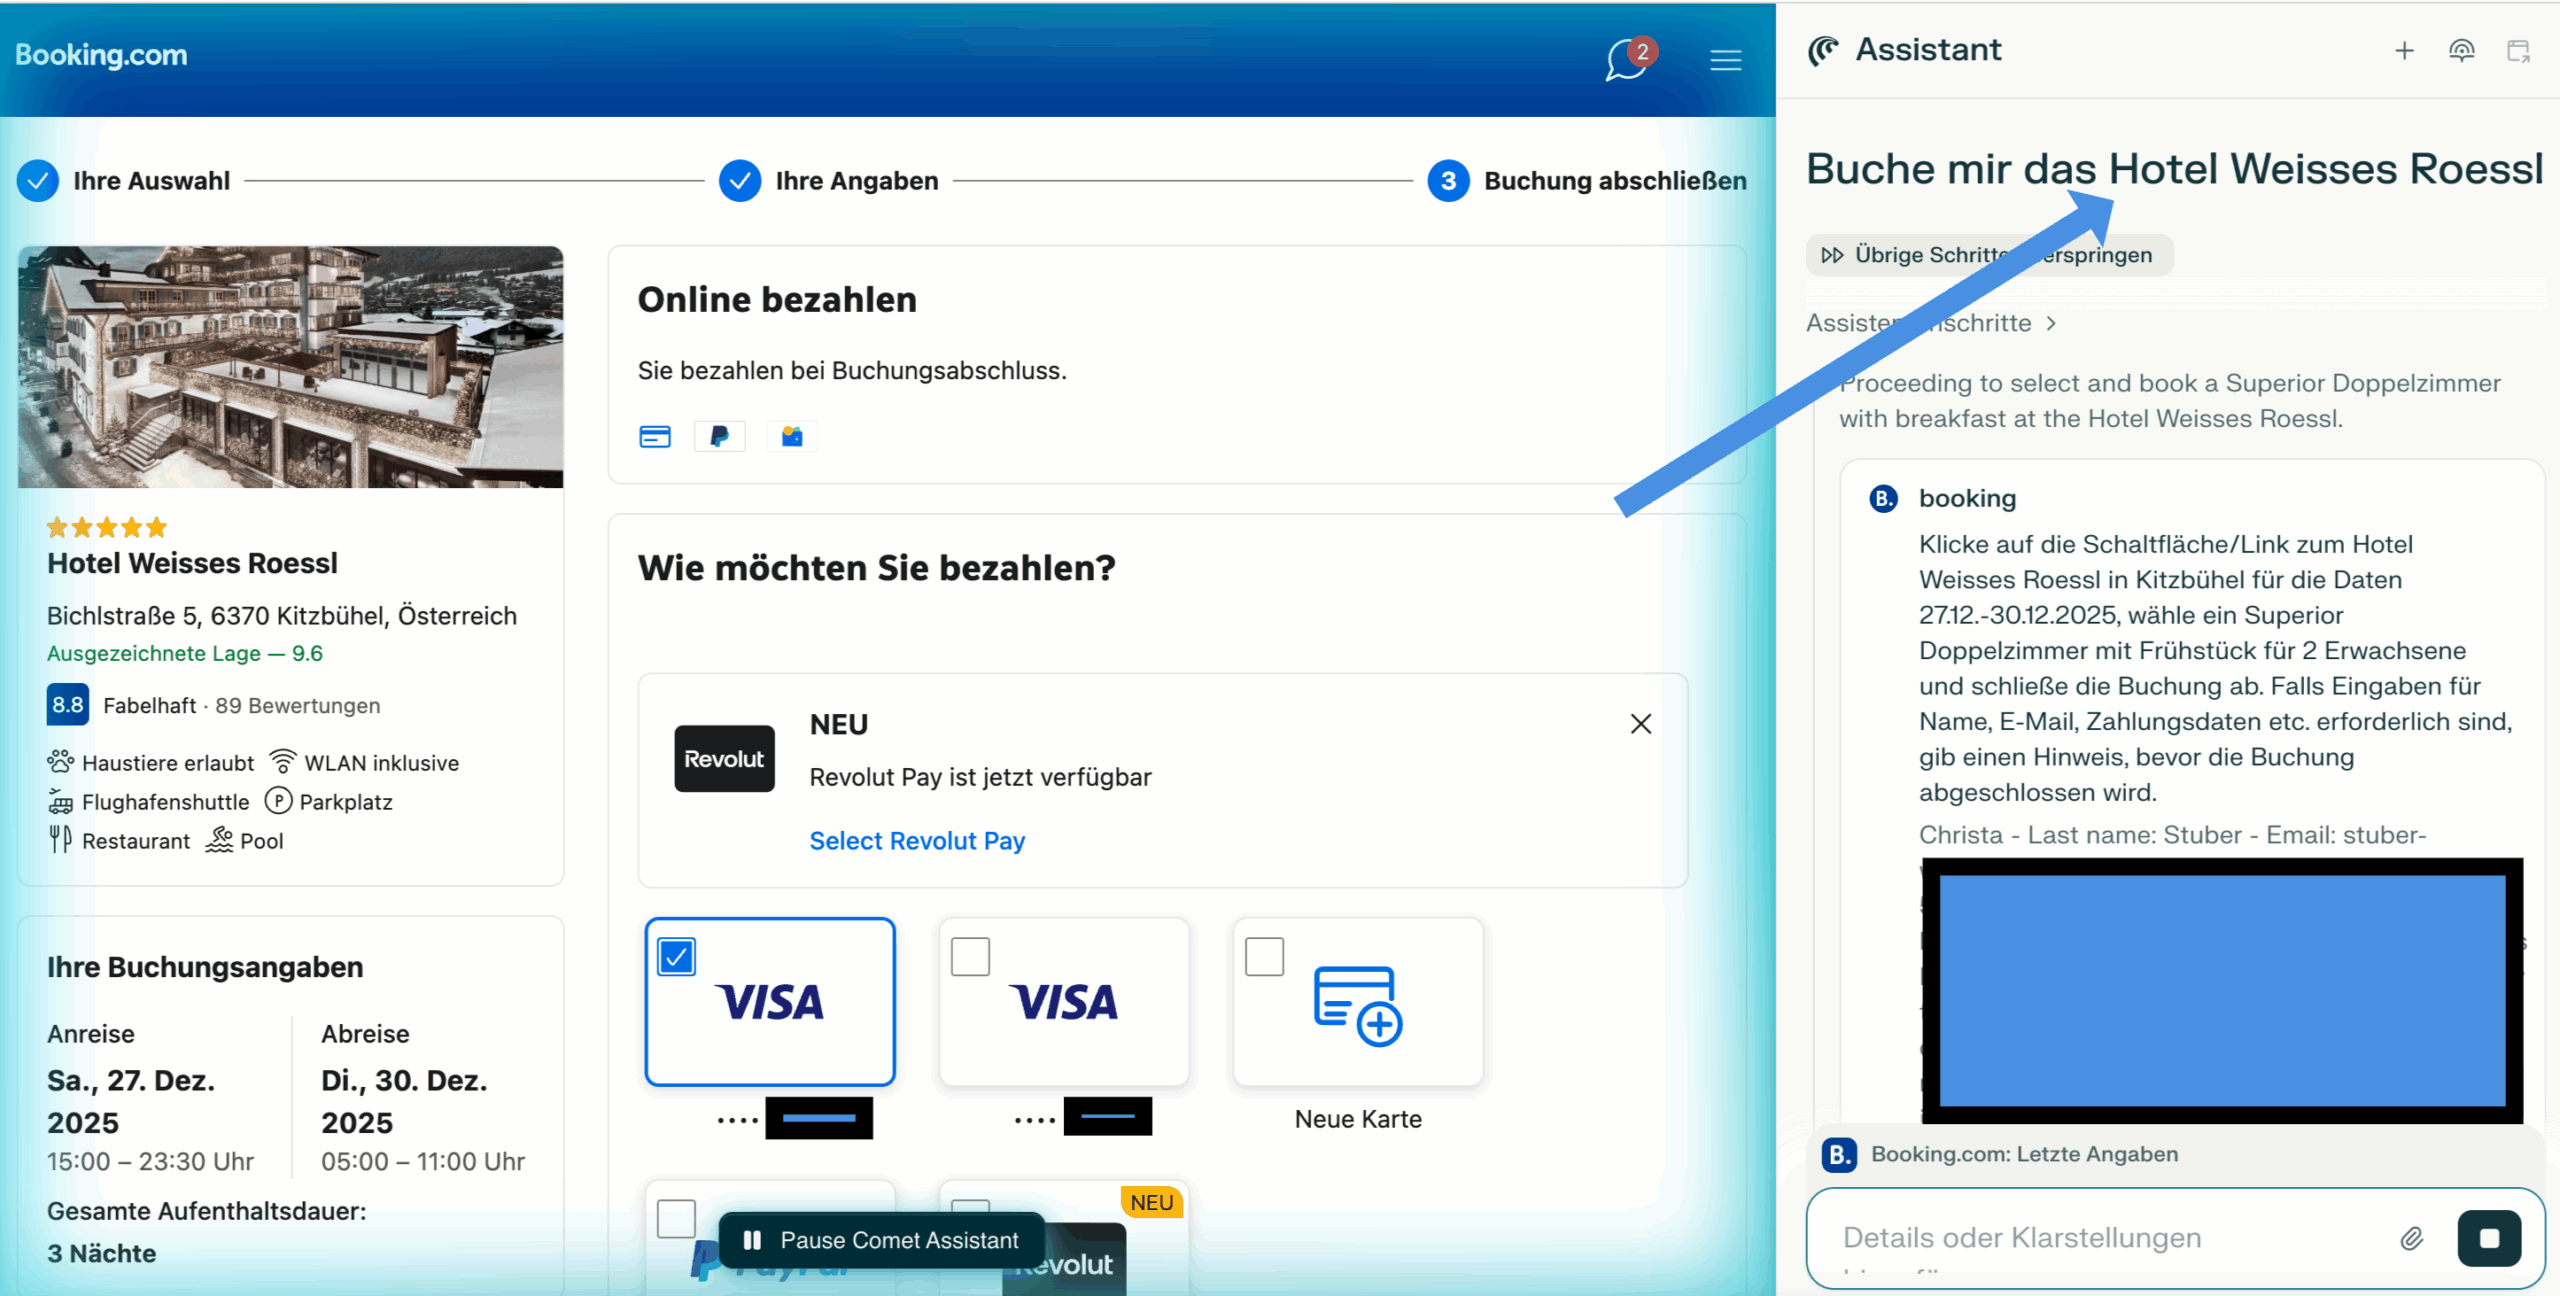Image resolution: width=2560 pixels, height=1296 pixels.
Task: Click the Assistant voice mode icon
Action: click(x=2461, y=51)
